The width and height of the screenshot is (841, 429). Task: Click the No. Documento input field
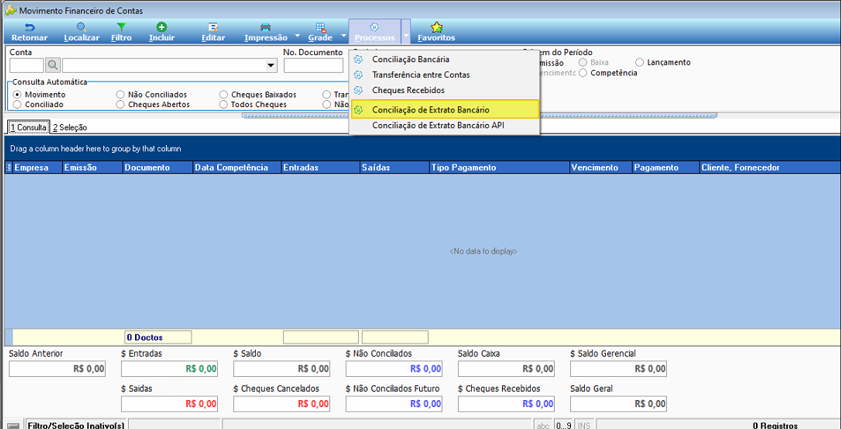coord(313,66)
